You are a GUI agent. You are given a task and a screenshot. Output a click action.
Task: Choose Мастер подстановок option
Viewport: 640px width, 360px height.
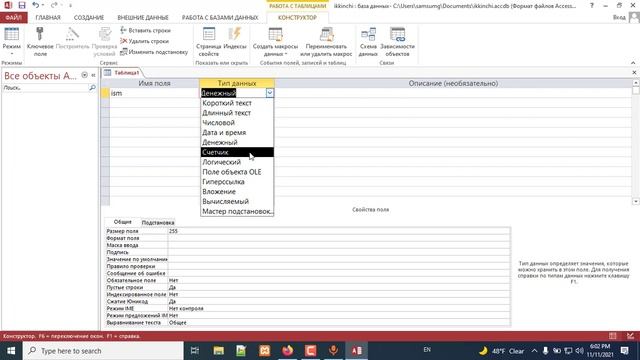(237, 211)
